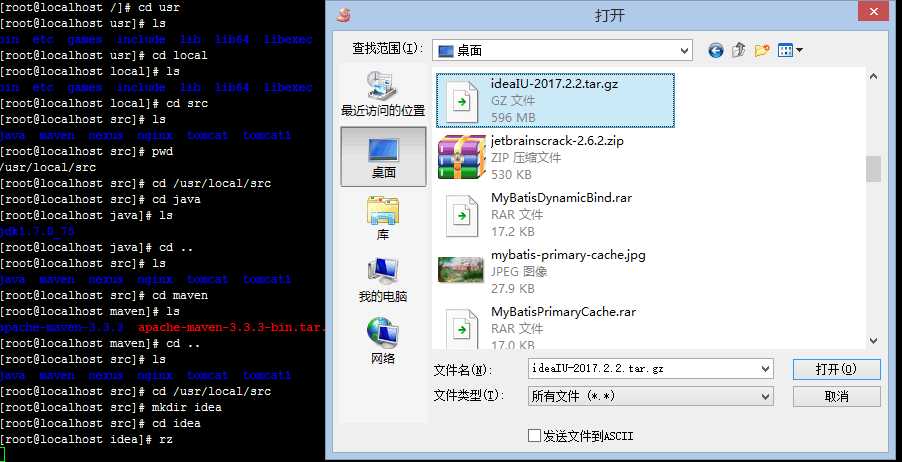Open Recent Places (最近访问的位置) shortcut
The width and height of the screenshot is (902, 462).
pyautogui.click(x=383, y=94)
